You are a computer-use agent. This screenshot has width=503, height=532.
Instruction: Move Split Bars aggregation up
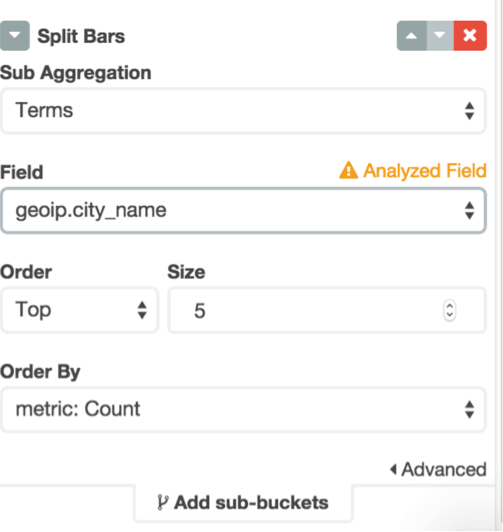click(412, 36)
